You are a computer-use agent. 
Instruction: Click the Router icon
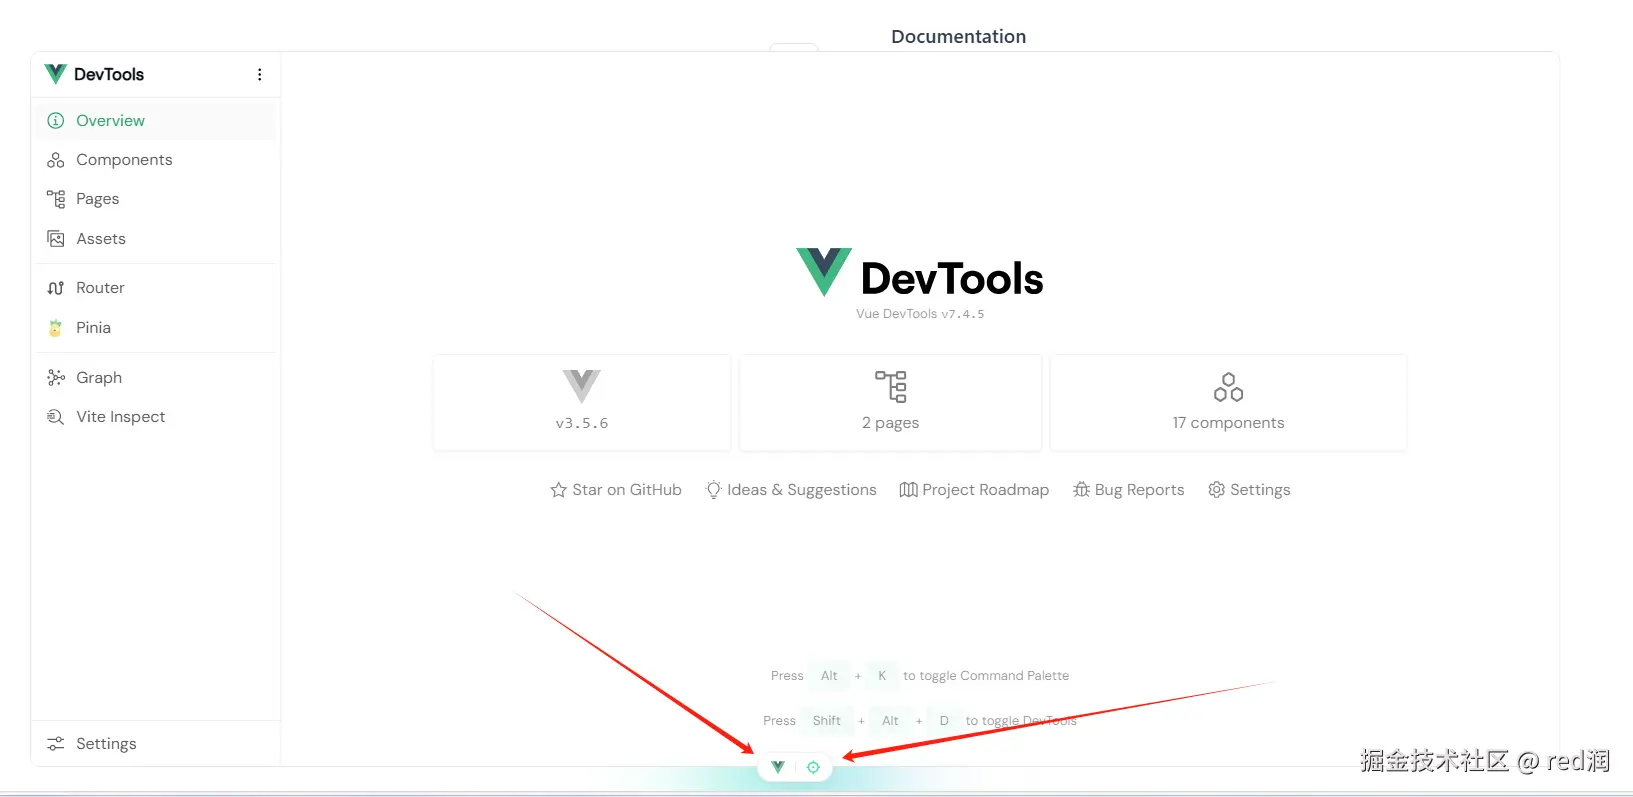(x=56, y=288)
